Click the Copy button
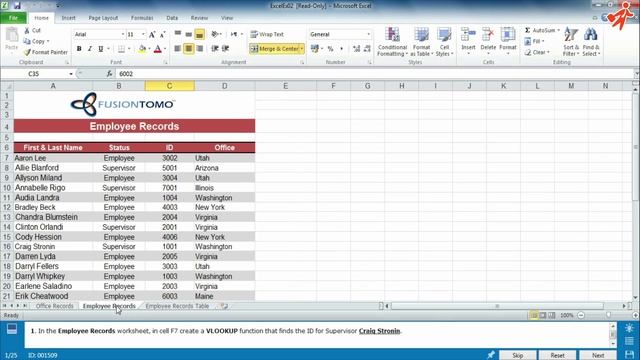The width and height of the screenshot is (640, 360). pos(36,41)
